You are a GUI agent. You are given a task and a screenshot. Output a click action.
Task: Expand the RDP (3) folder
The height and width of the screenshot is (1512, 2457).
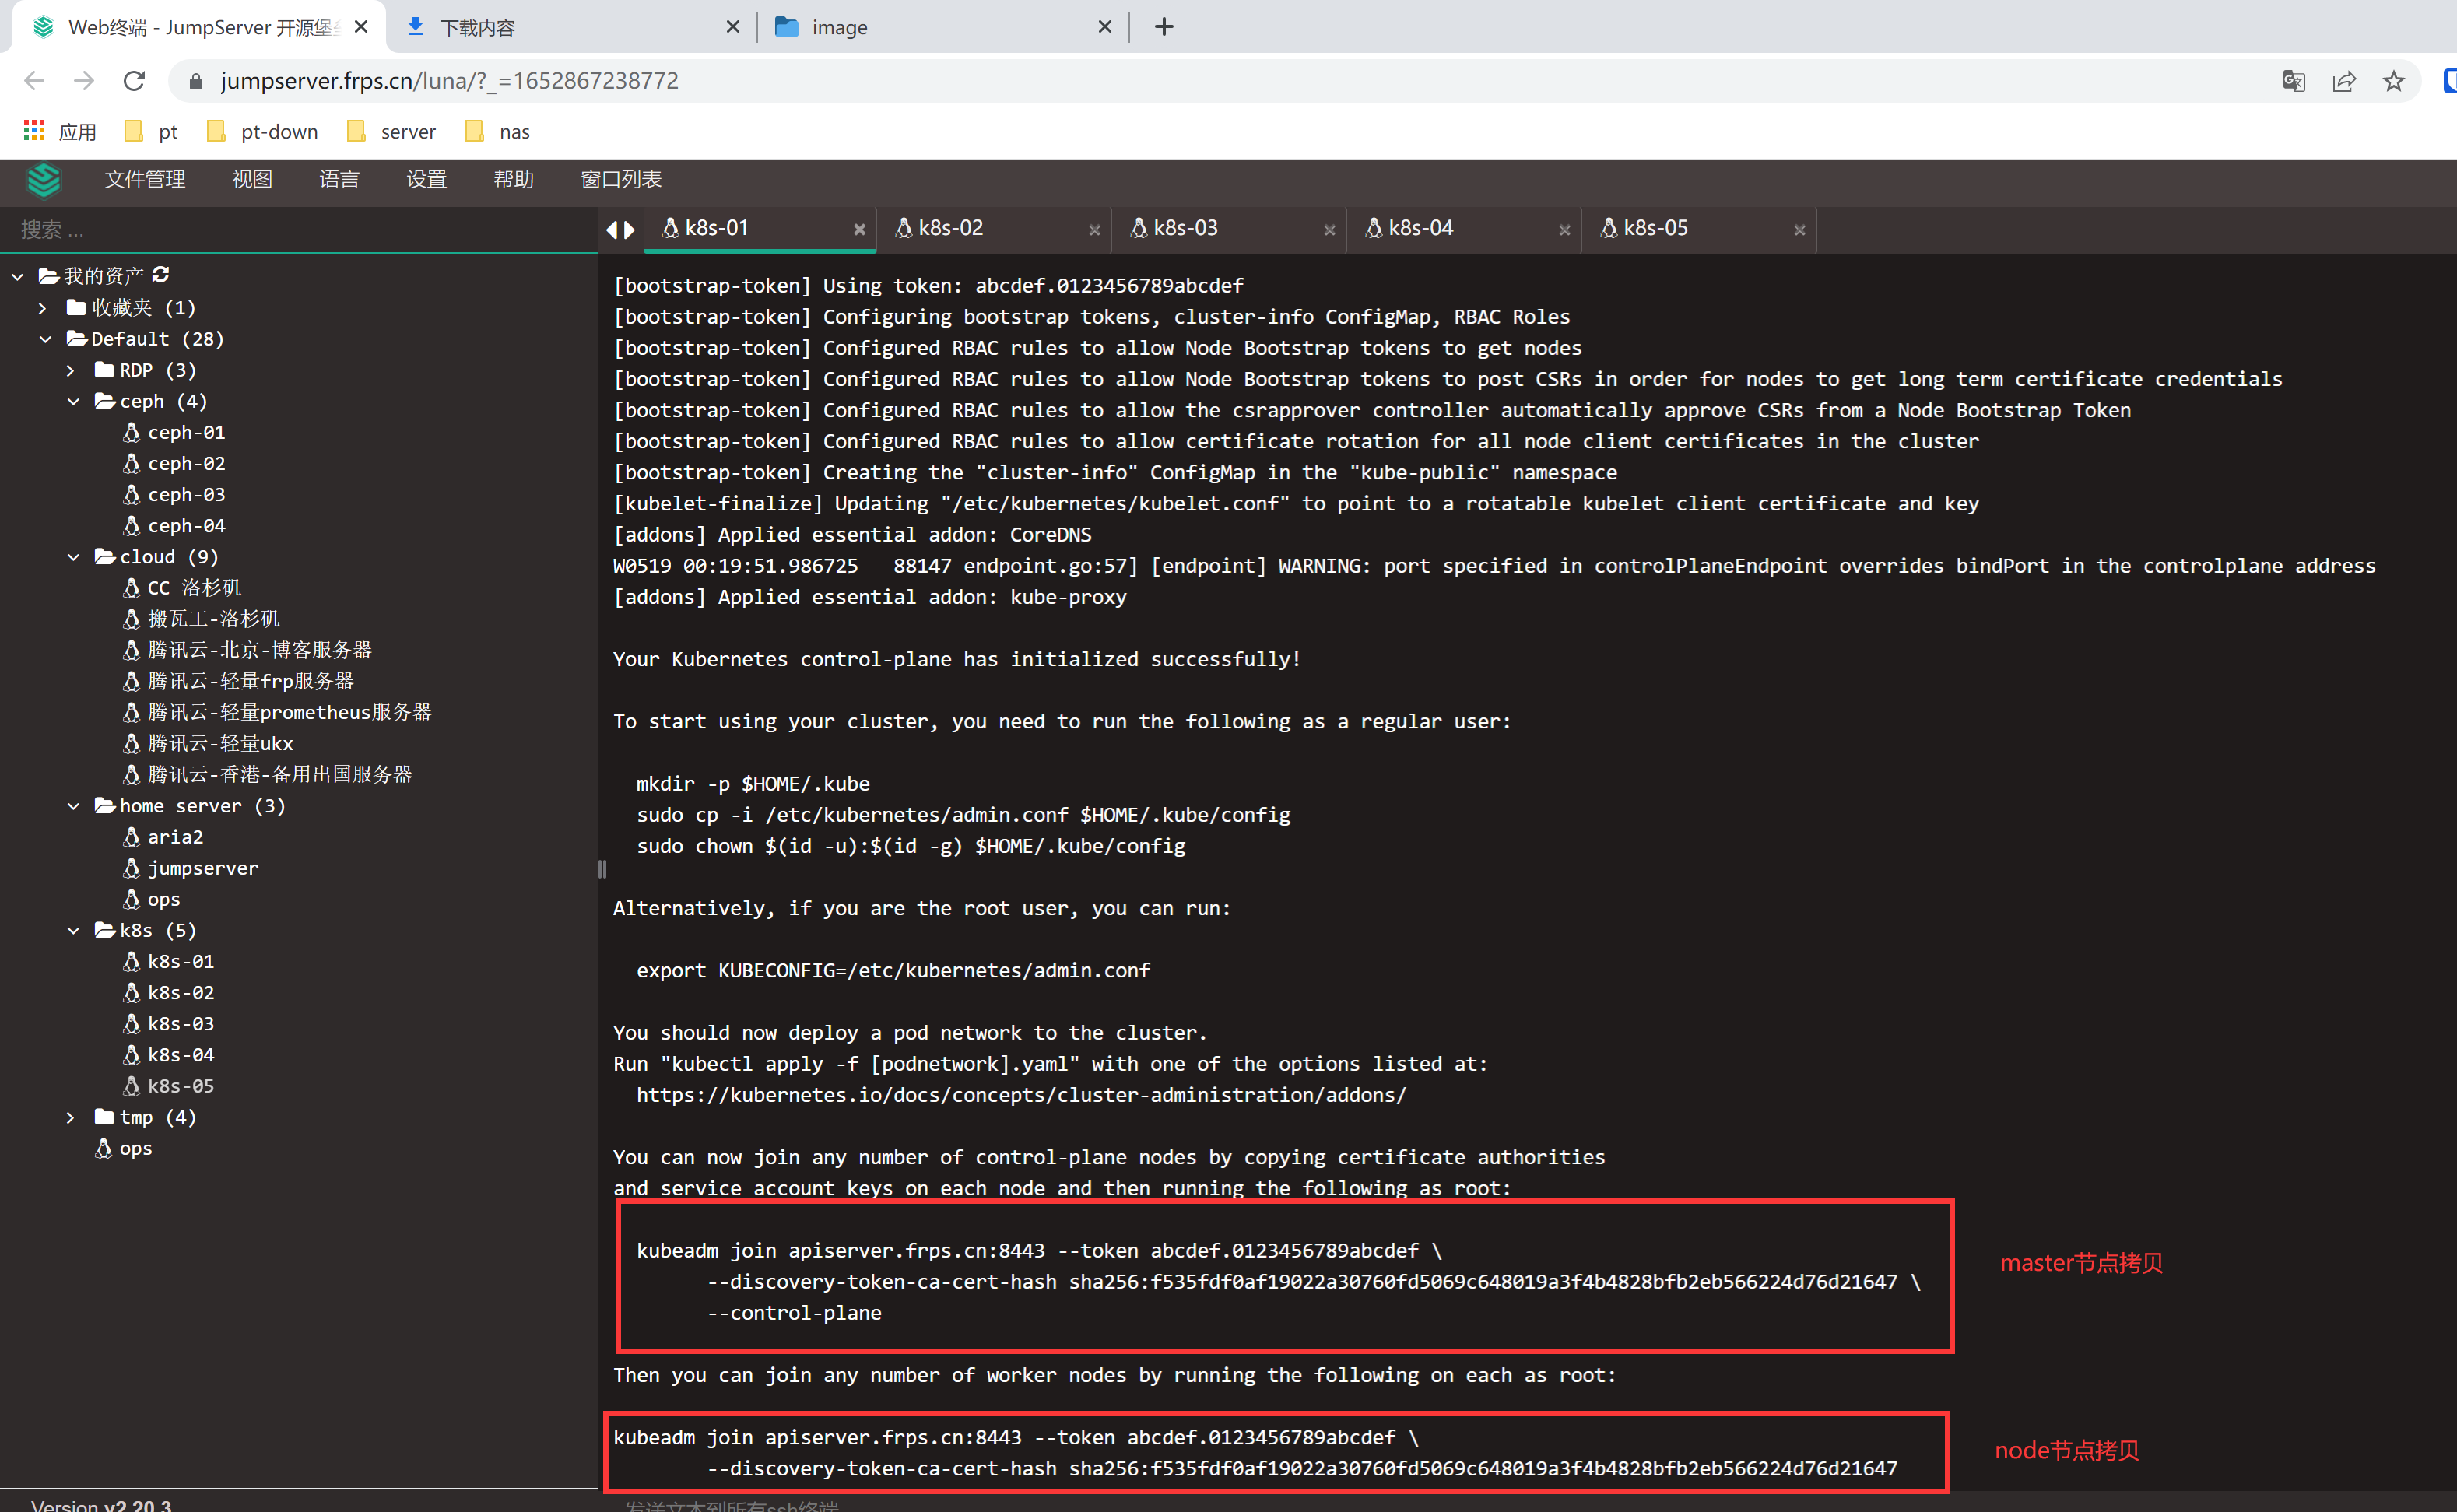pyautogui.click(x=71, y=370)
